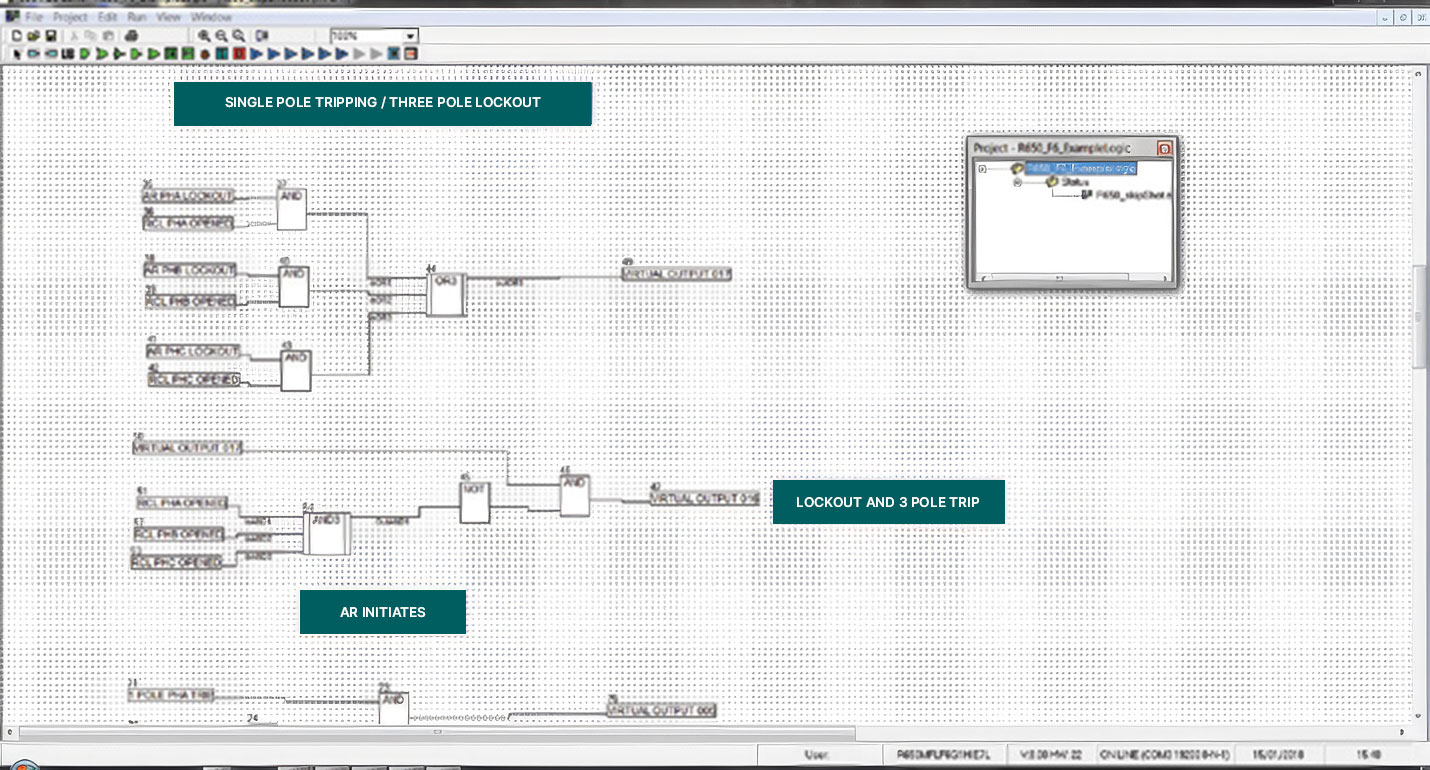Image resolution: width=1430 pixels, height=770 pixels.
Task: Click the Print icon
Action: tap(131, 36)
